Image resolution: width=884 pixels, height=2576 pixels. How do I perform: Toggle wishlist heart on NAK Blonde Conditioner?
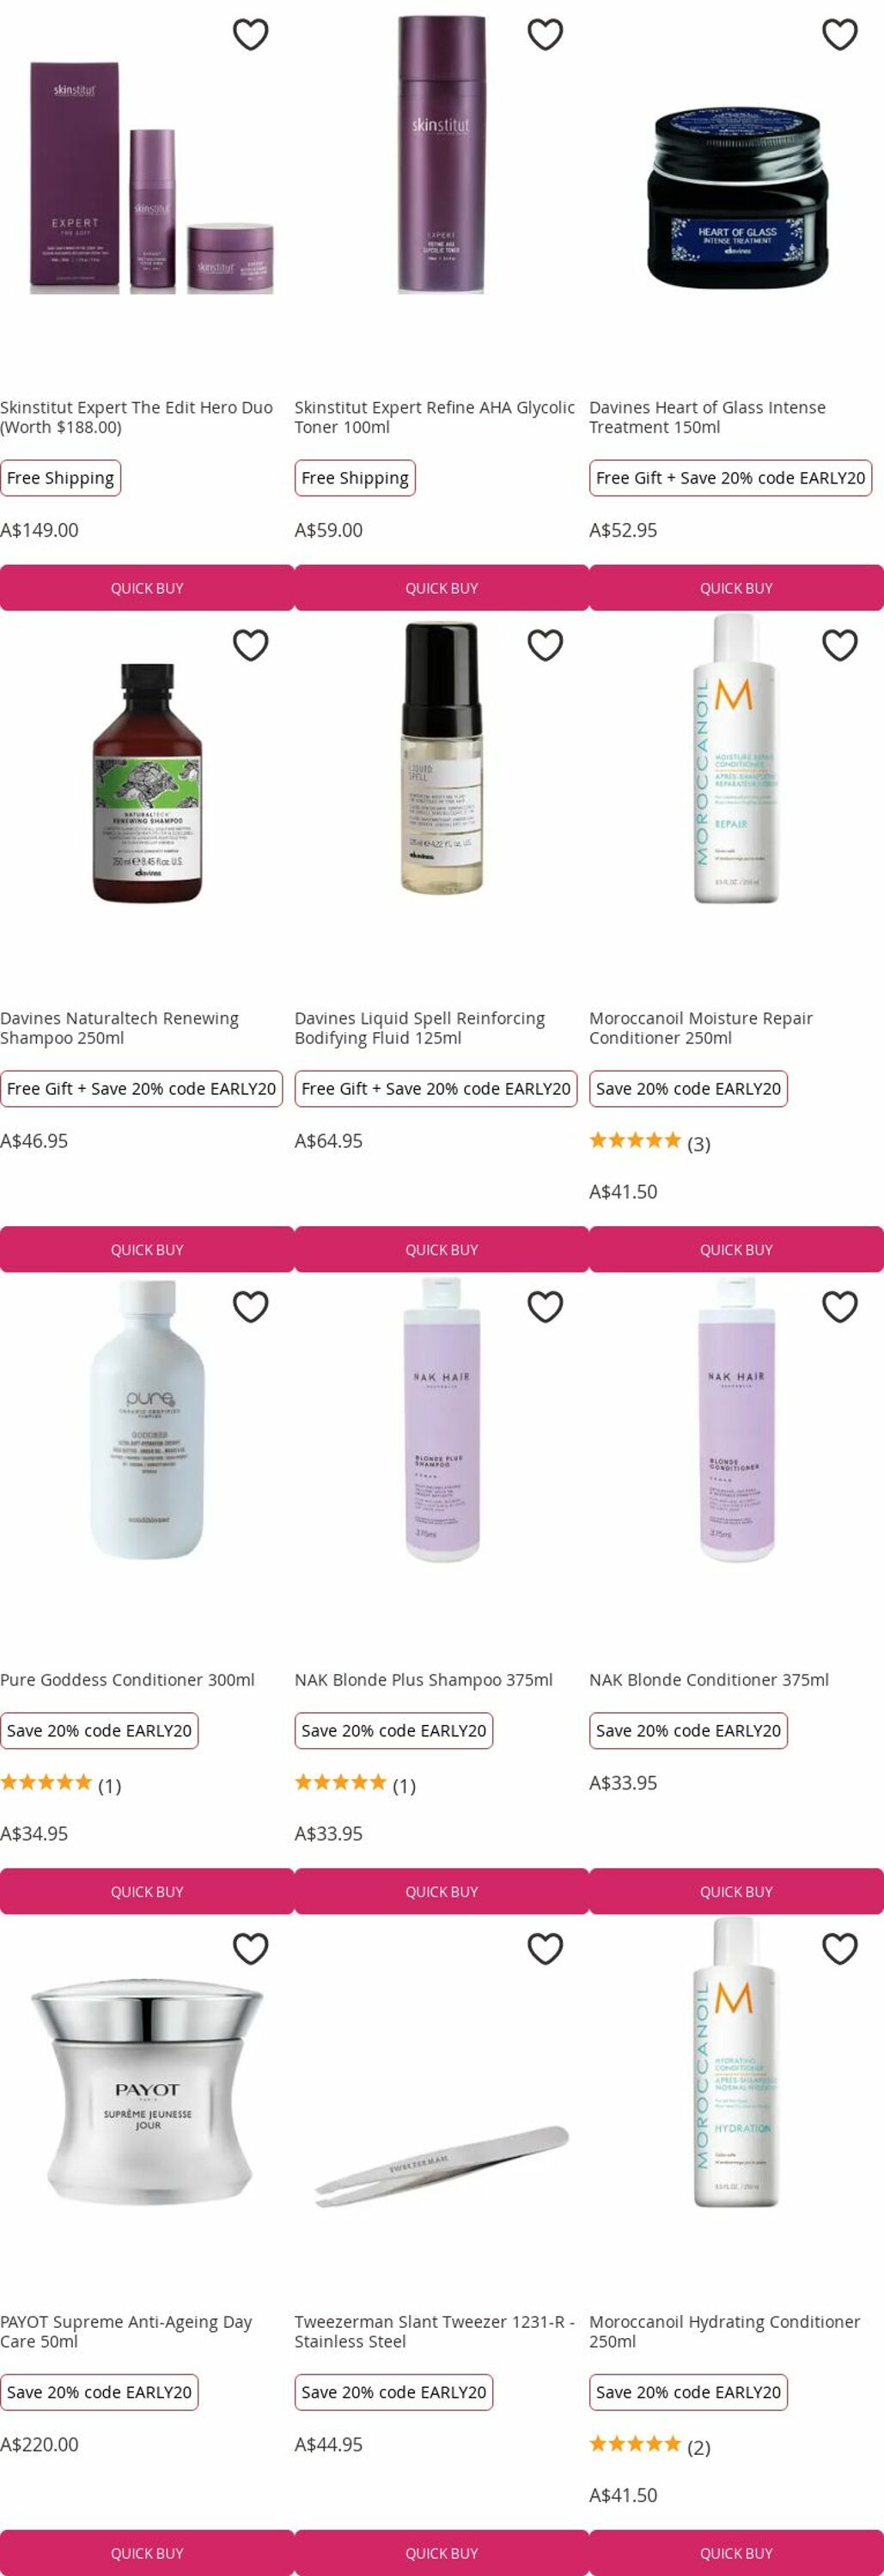840,1306
